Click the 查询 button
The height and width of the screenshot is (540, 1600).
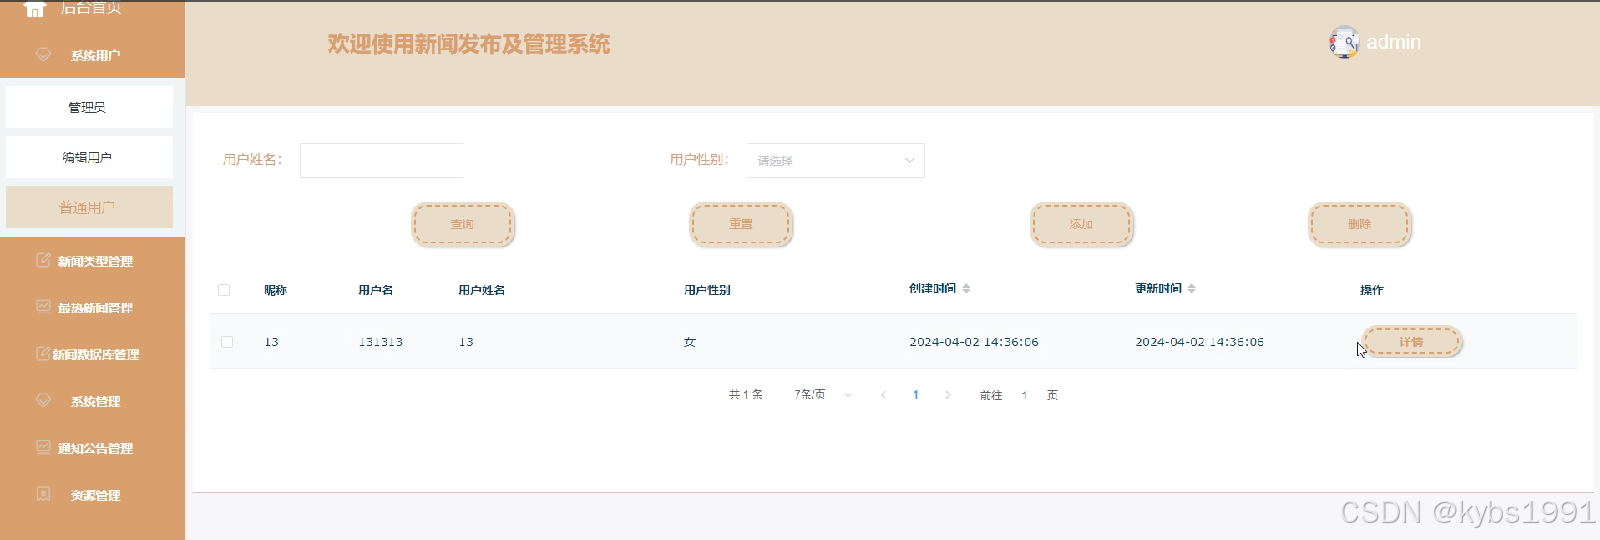463,224
